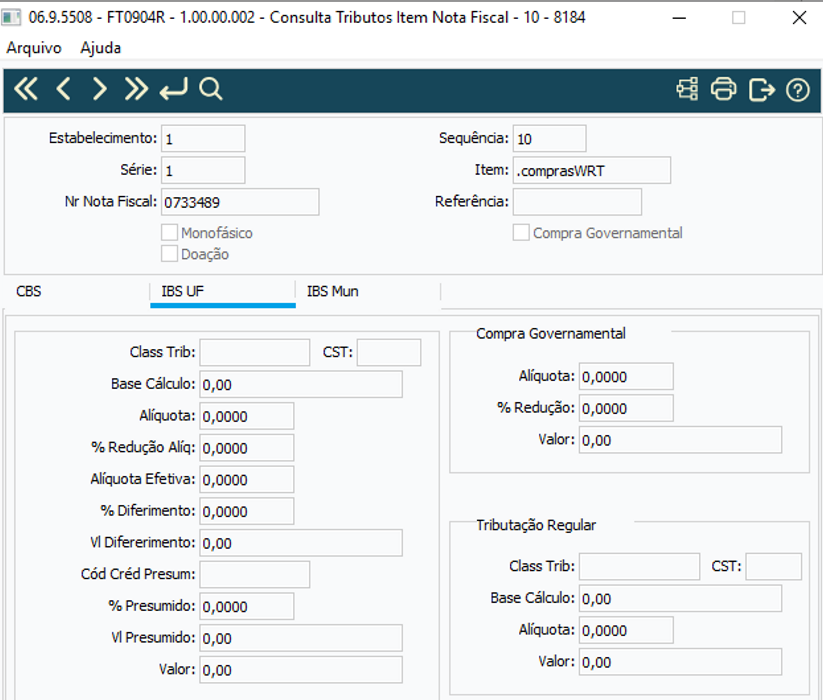The height and width of the screenshot is (700, 823).
Task: Click the % Redução Alíq field
Action: coord(247,448)
